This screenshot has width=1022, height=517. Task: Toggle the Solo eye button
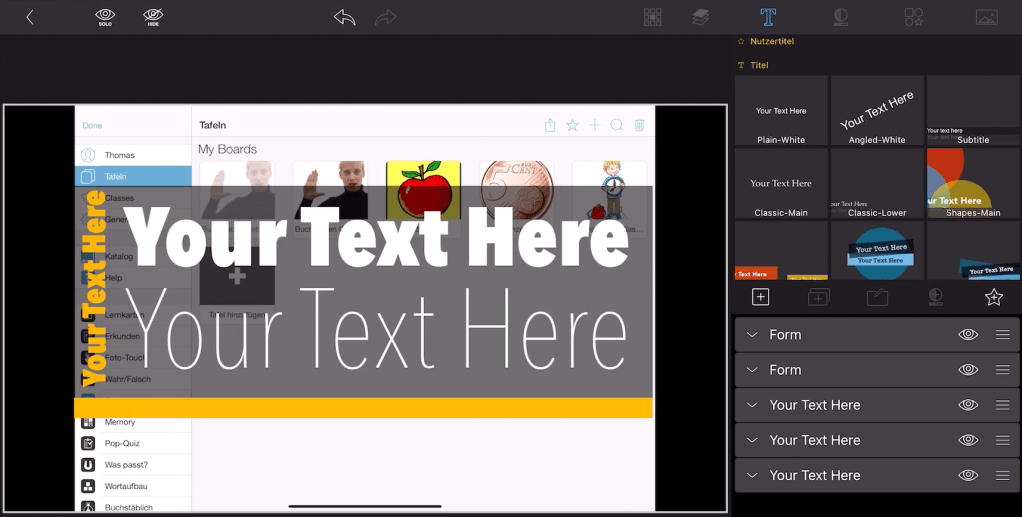point(105,16)
